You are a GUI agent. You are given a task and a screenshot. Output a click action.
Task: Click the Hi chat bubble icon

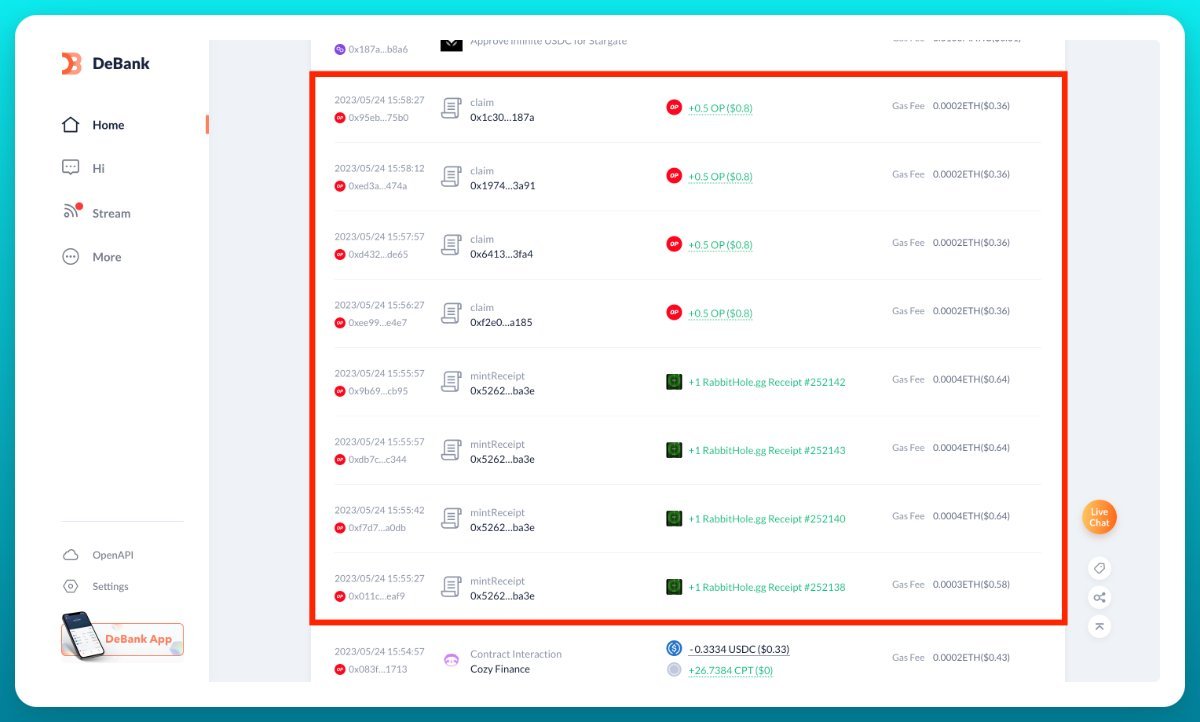pos(70,168)
